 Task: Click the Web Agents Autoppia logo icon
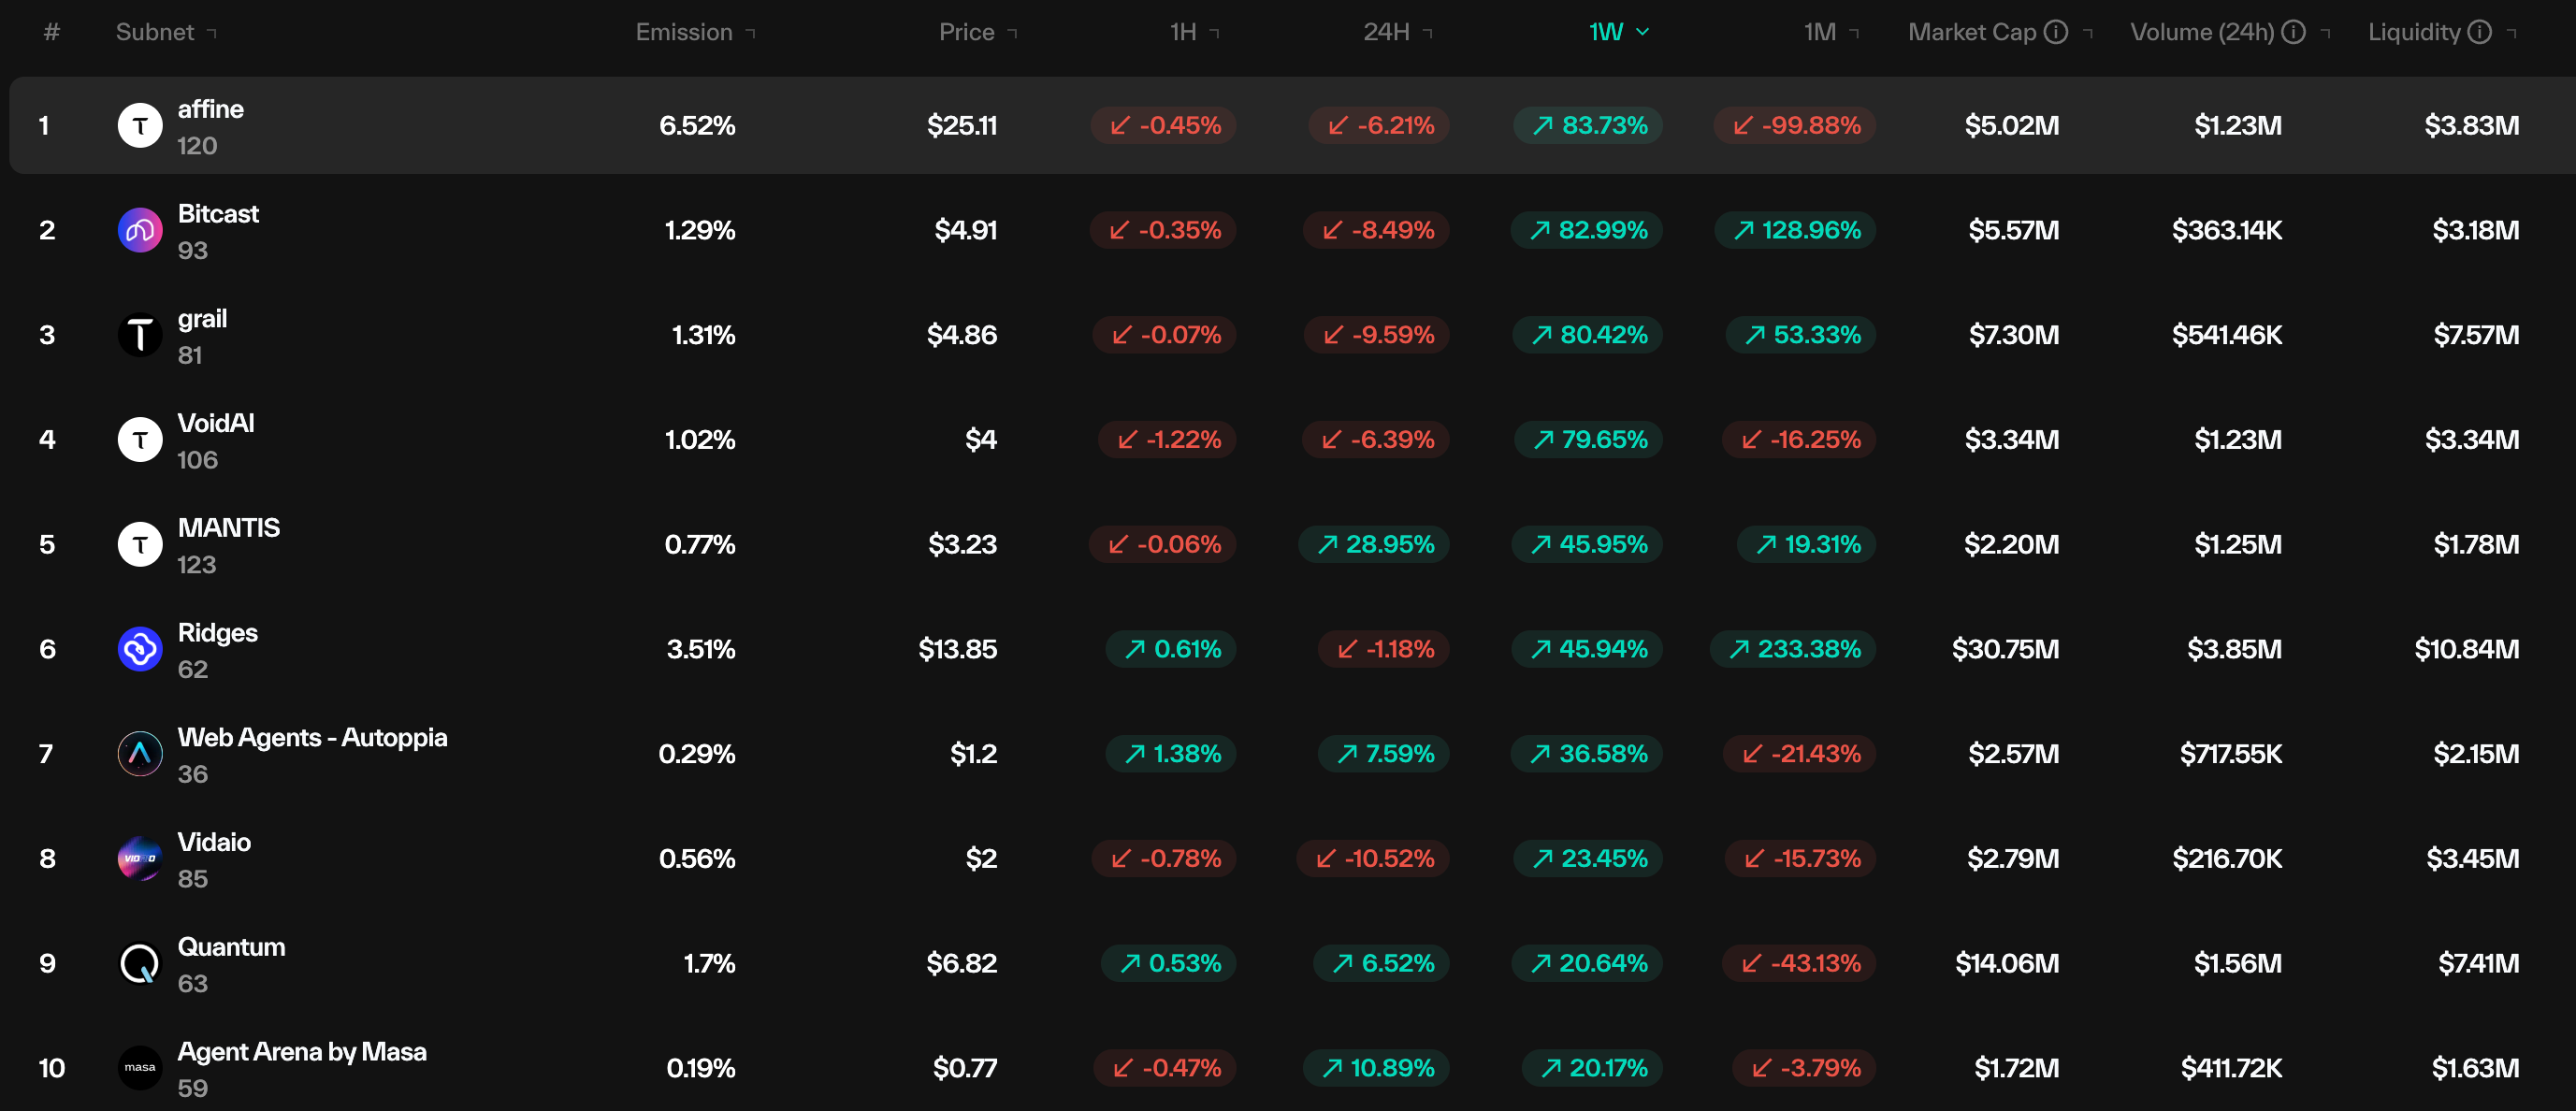pos(140,754)
